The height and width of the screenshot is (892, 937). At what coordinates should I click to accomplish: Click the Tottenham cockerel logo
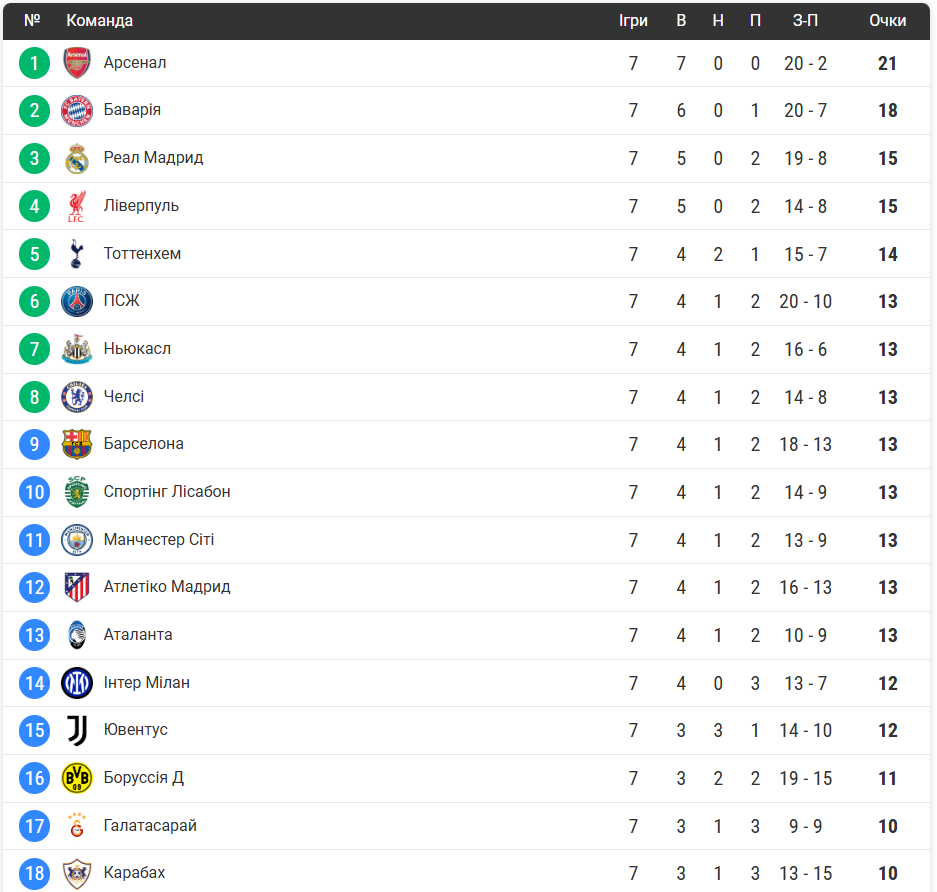[x=77, y=254]
